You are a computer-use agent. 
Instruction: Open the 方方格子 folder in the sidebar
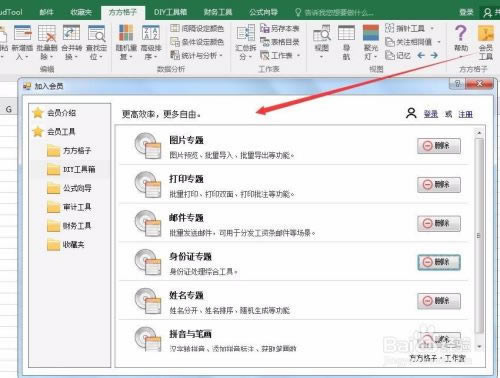click(x=69, y=151)
